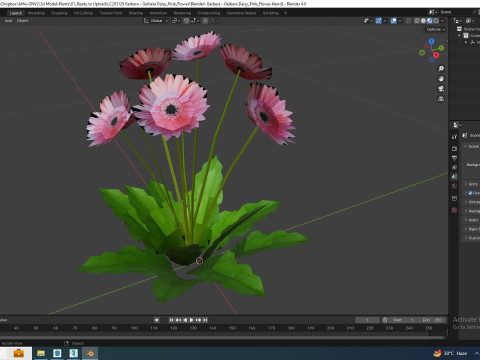Switch to material preview shading
This screenshot has height=360, width=480.
tap(429, 21)
